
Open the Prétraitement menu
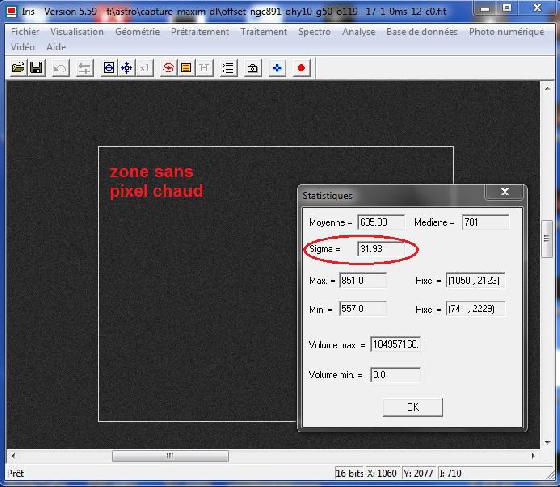pyautogui.click(x=200, y=32)
